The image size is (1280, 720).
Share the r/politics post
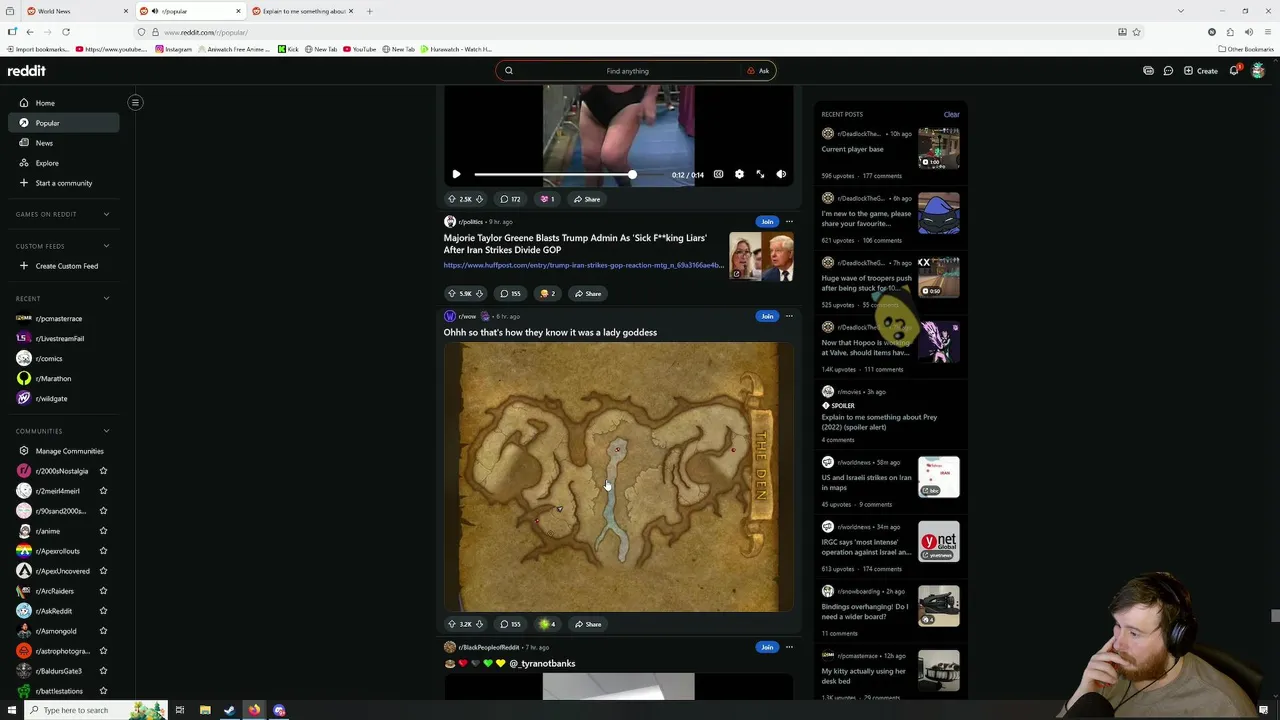[588, 293]
